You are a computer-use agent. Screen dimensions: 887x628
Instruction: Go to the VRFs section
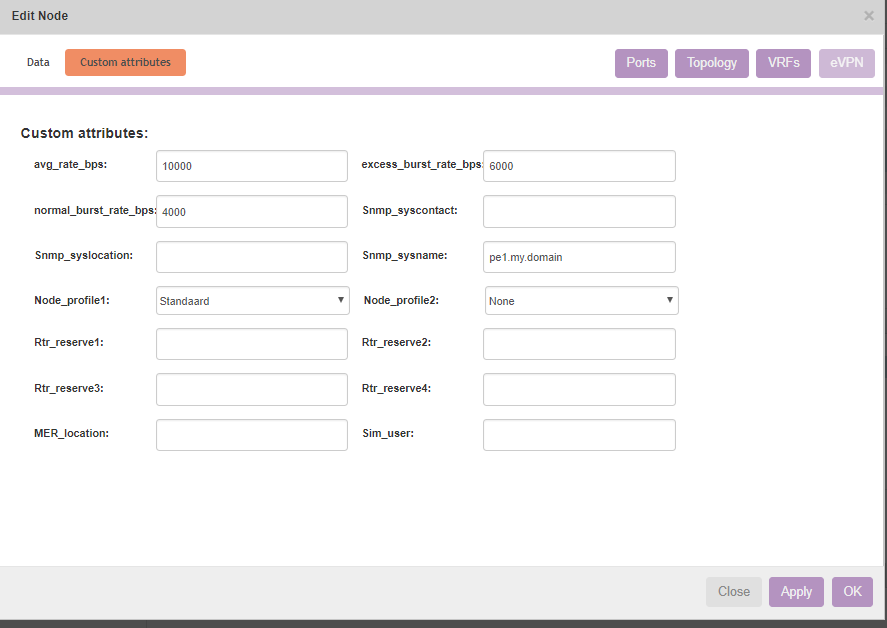(783, 63)
